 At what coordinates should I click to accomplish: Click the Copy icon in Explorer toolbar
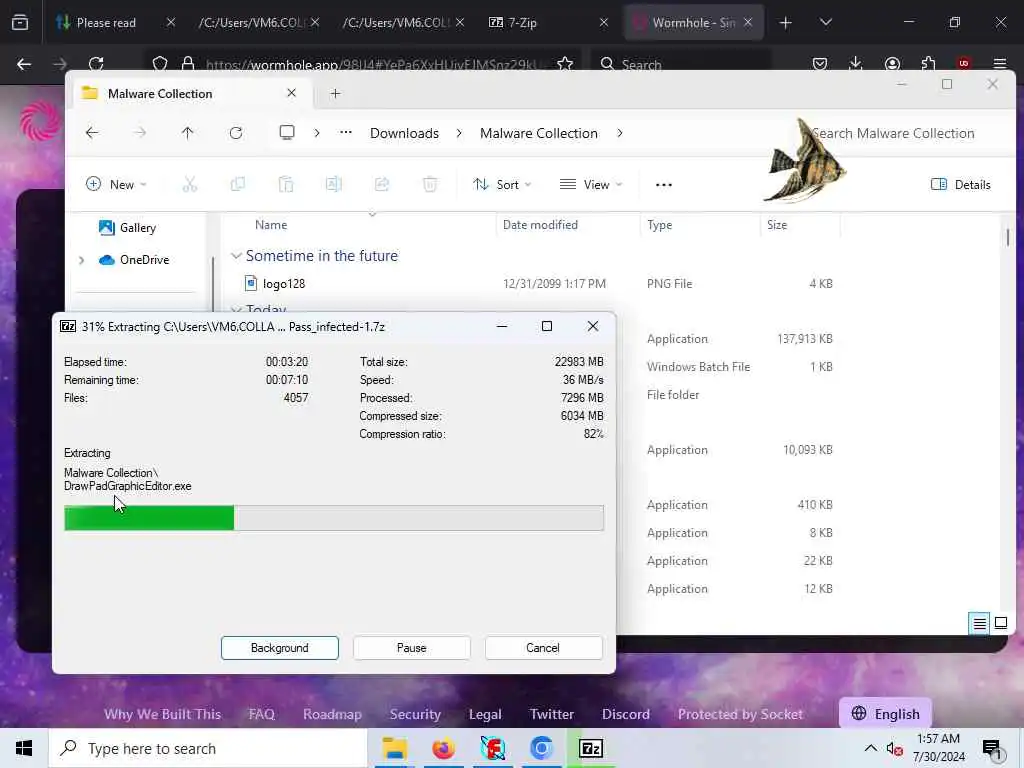(238, 185)
